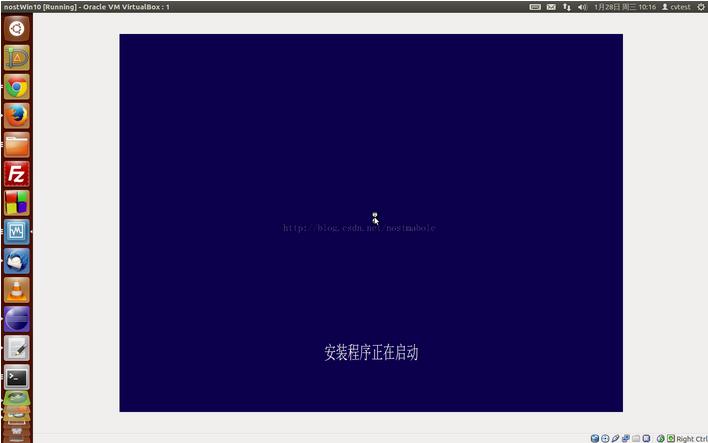Click the optical disk status icon

tap(605, 438)
